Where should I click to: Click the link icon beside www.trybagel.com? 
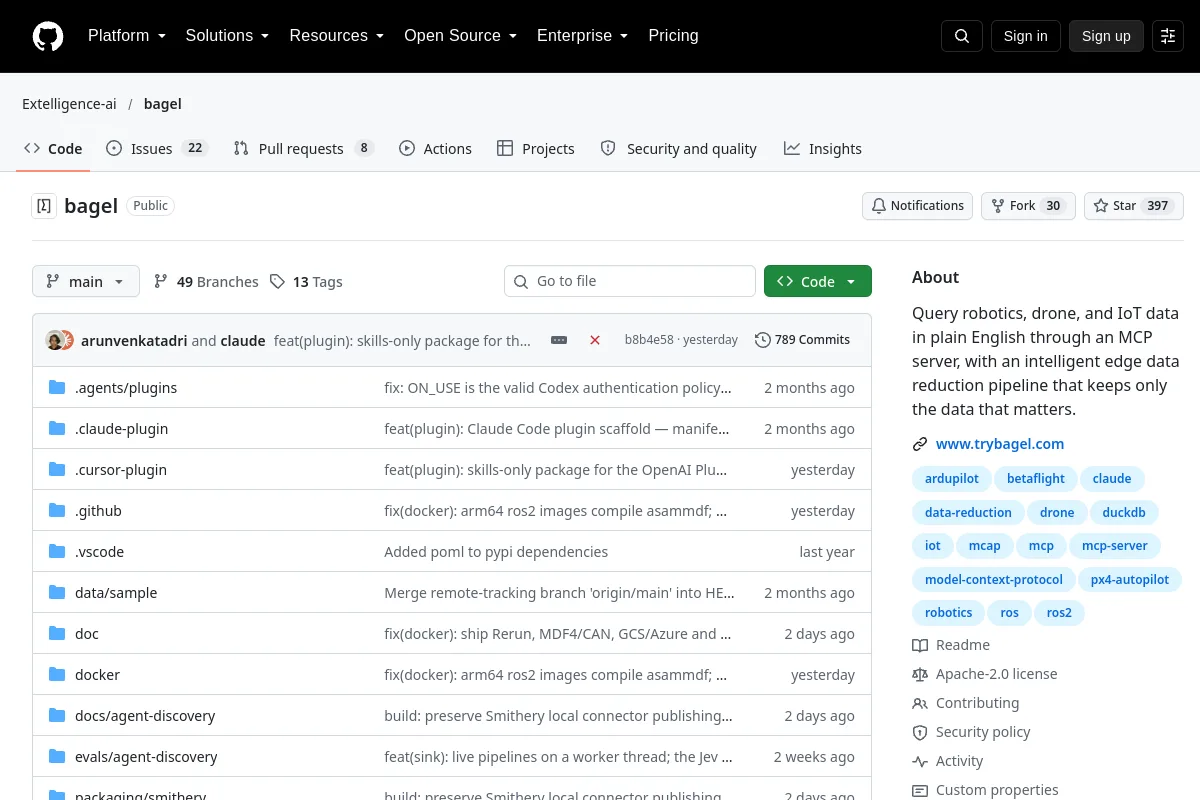[x=920, y=444]
